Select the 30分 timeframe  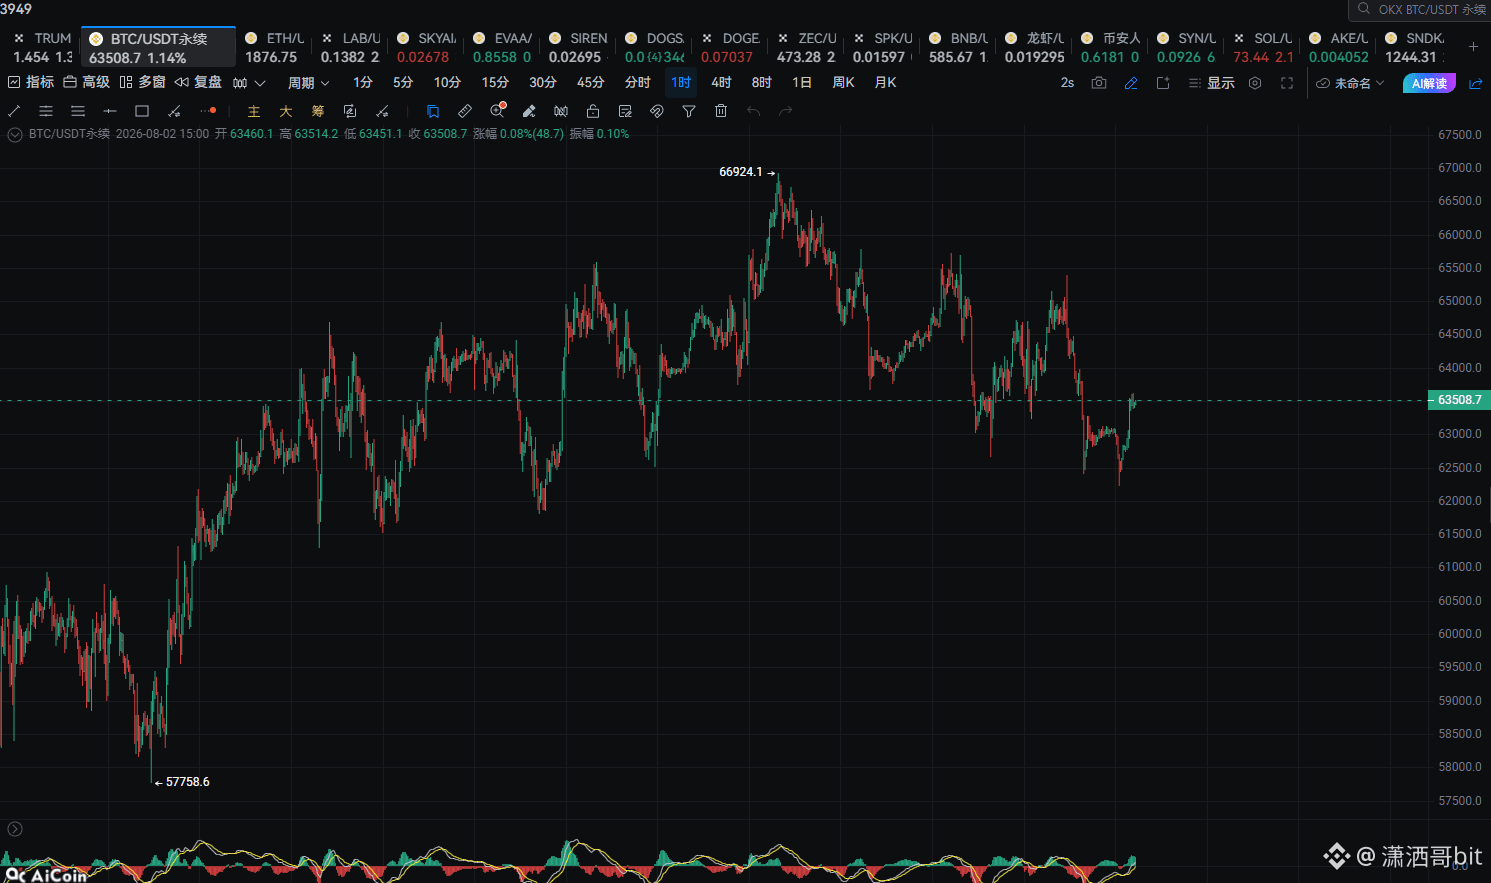tap(543, 83)
